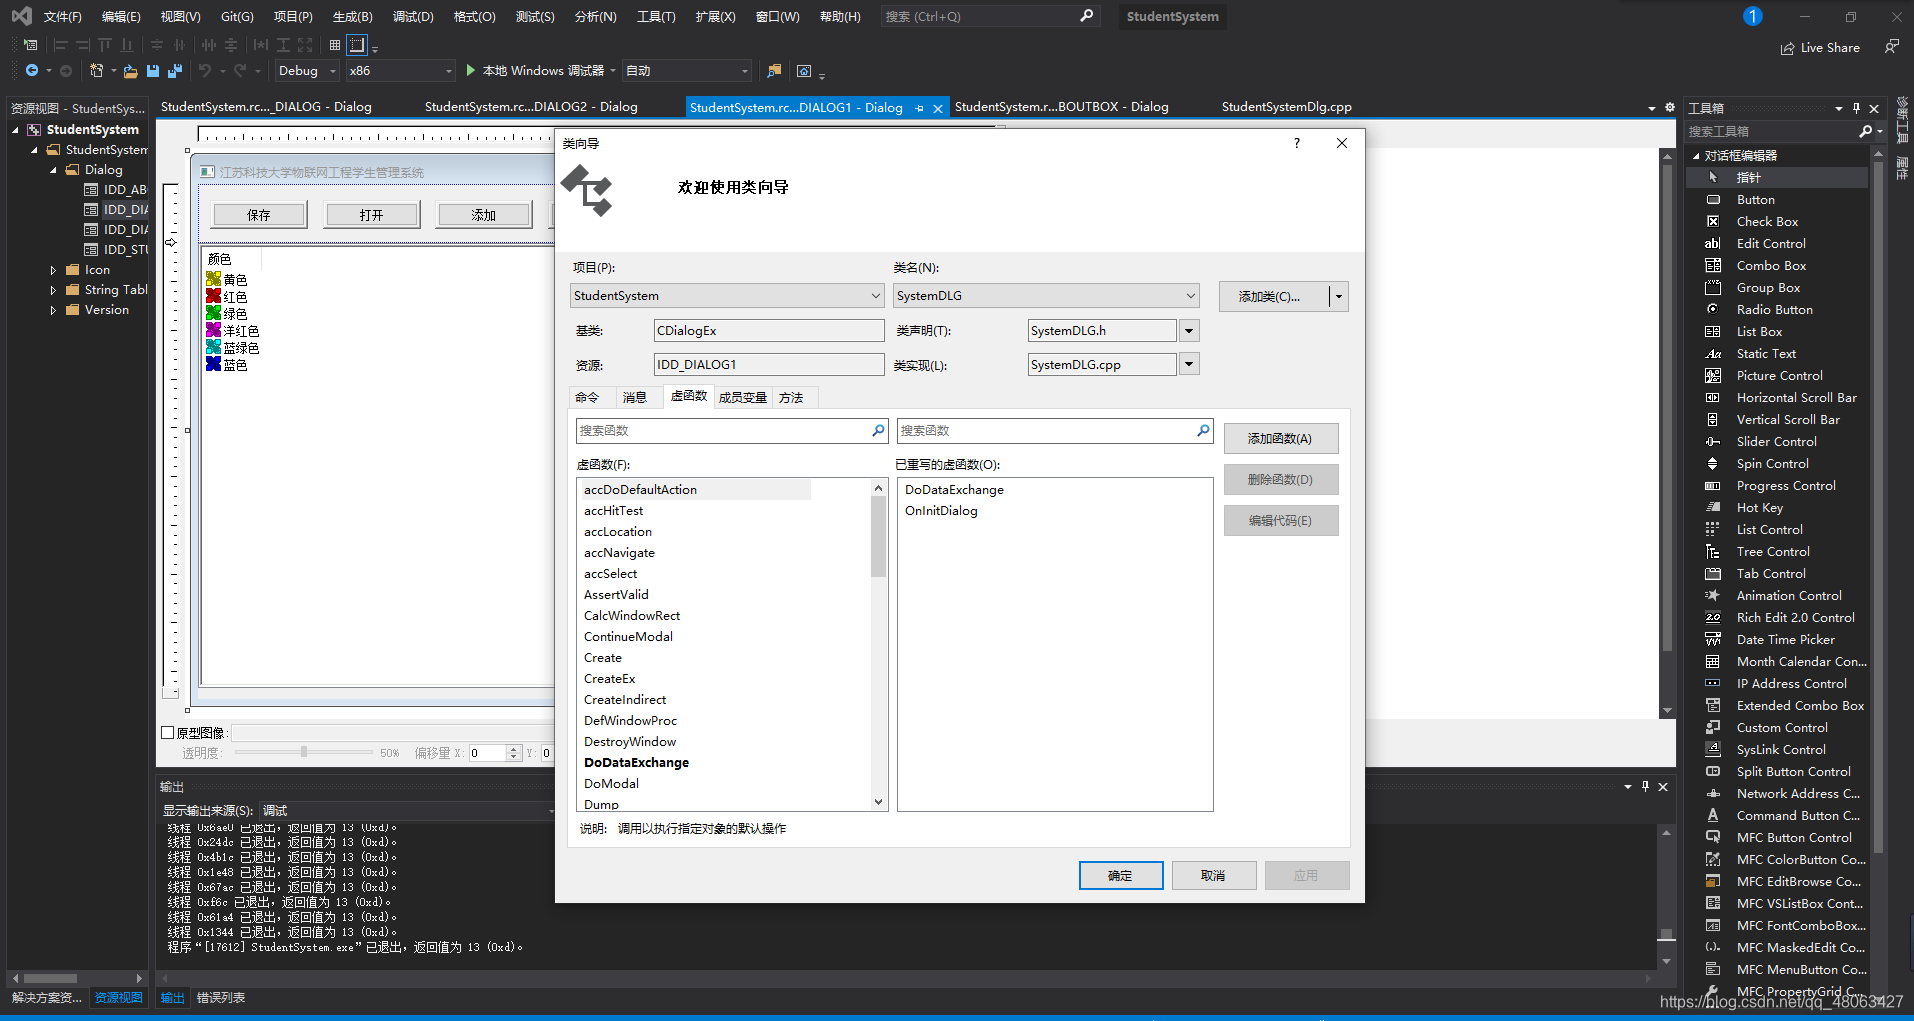This screenshot has height=1021, width=1914.
Task: Click the 保存 button in dialog designer
Action: tap(259, 215)
